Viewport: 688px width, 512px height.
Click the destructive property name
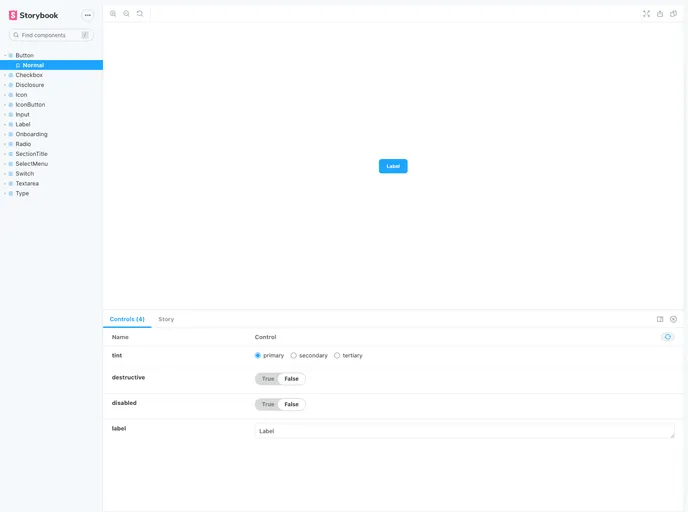click(128, 377)
